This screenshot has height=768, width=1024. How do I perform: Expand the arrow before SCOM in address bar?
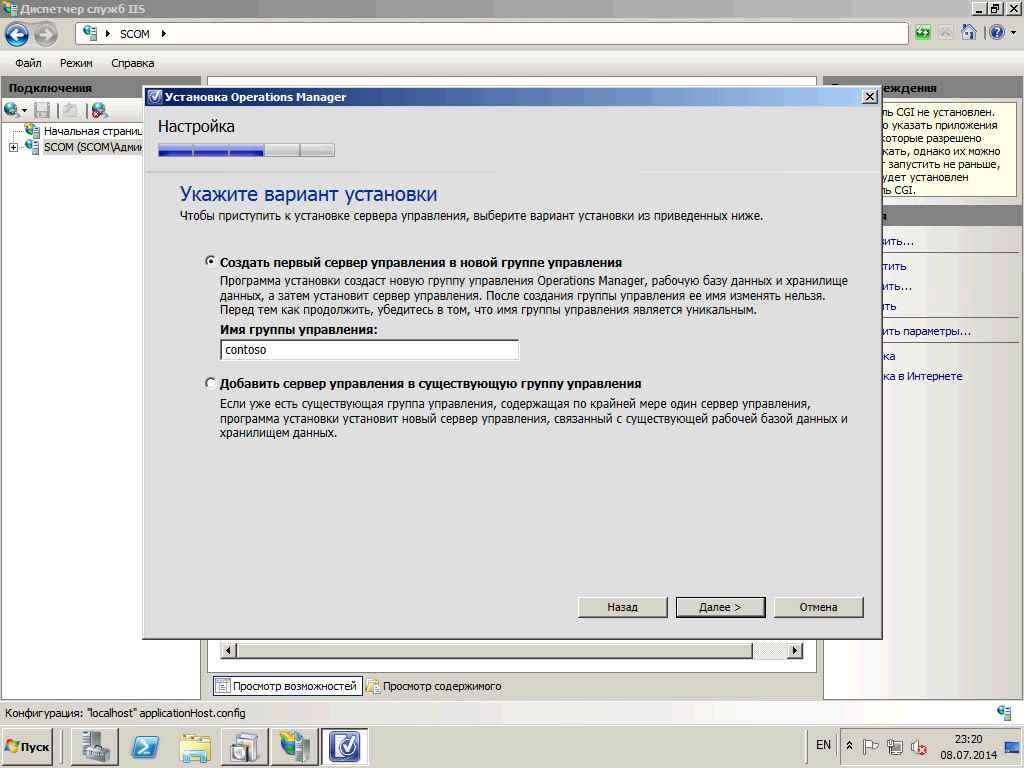coord(108,33)
